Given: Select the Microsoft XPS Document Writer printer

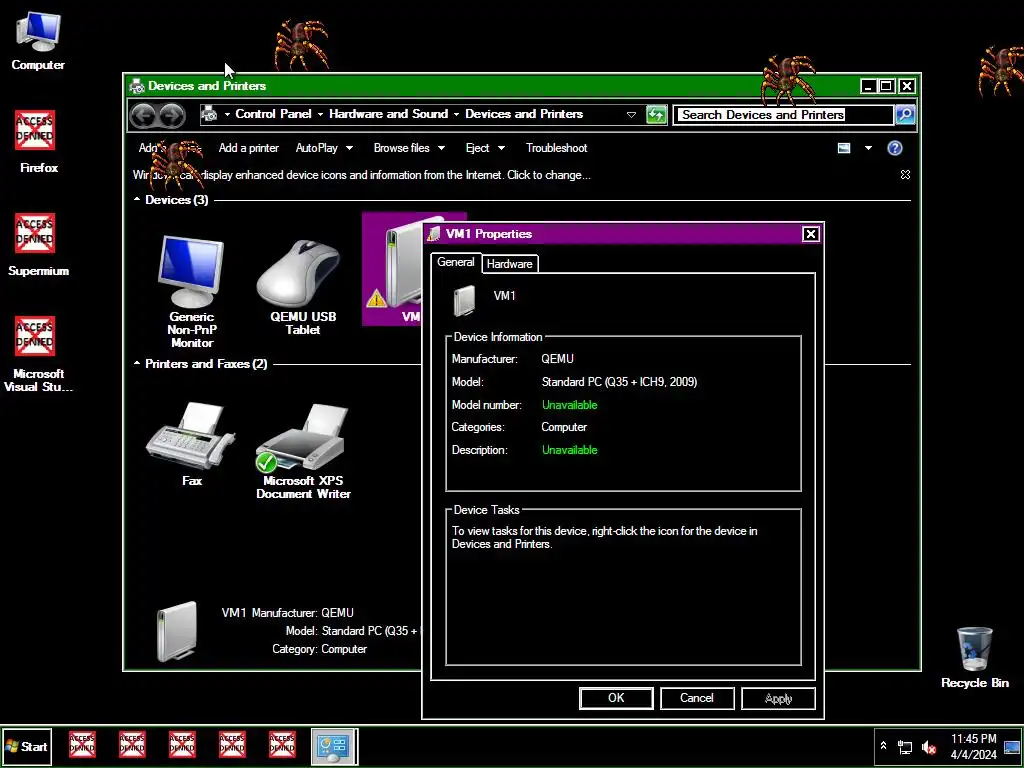Looking at the screenshot, I should [302, 451].
